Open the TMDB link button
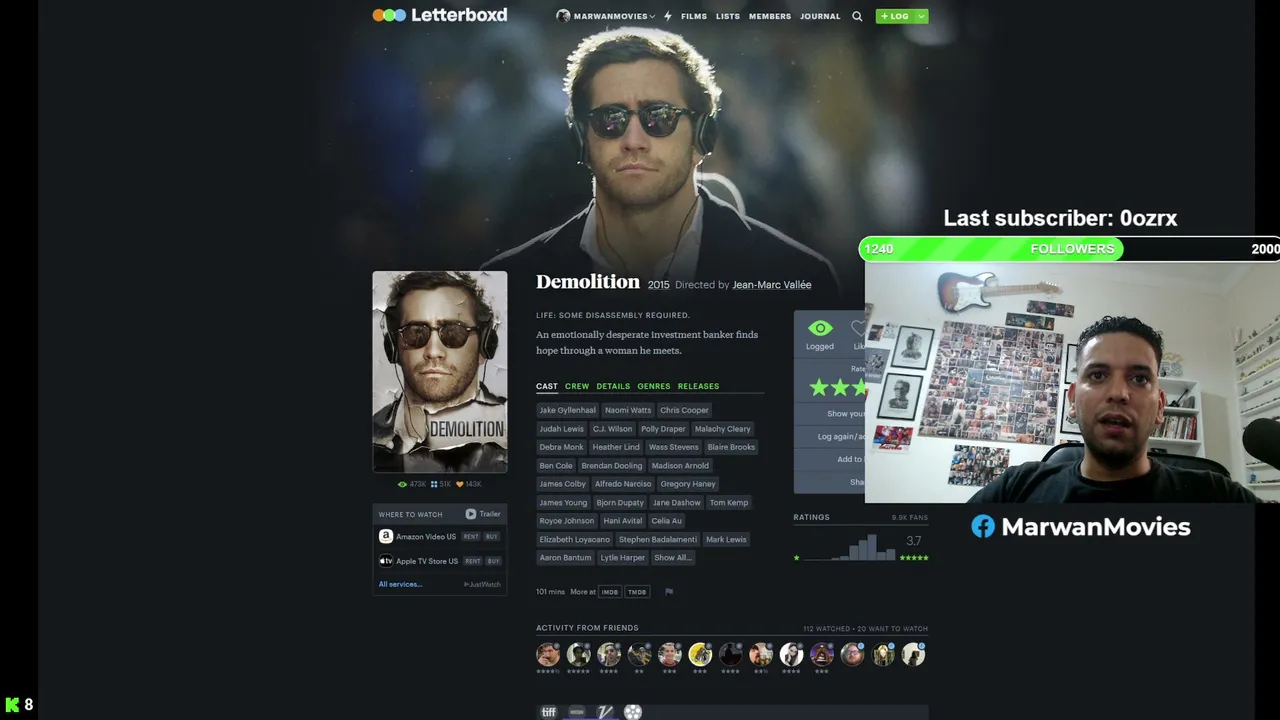 point(637,592)
